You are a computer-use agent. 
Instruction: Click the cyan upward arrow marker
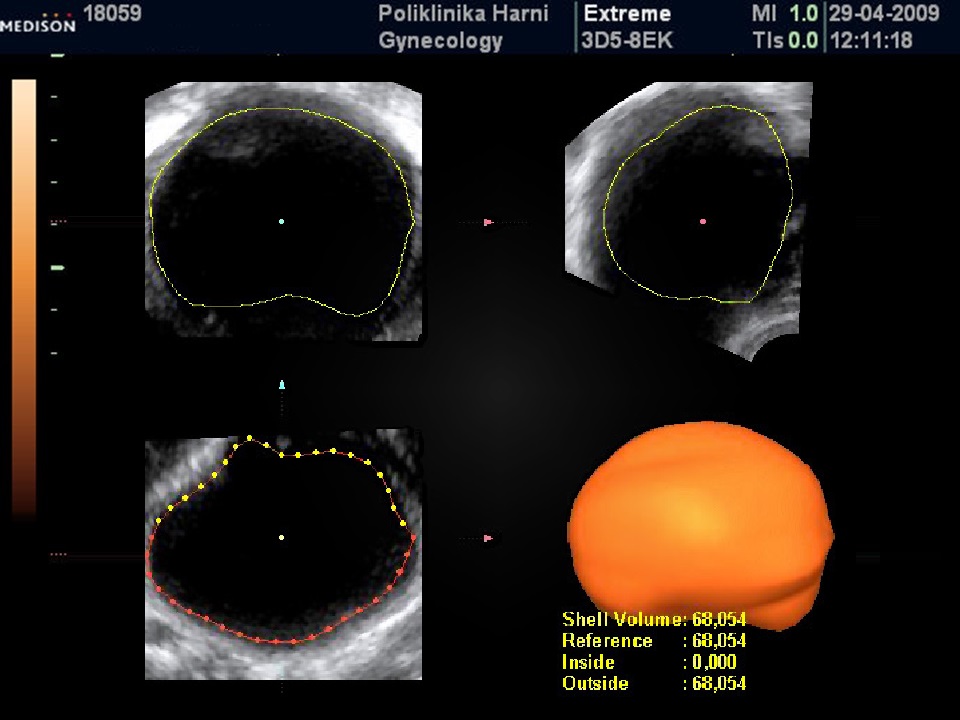pyautogui.click(x=282, y=384)
